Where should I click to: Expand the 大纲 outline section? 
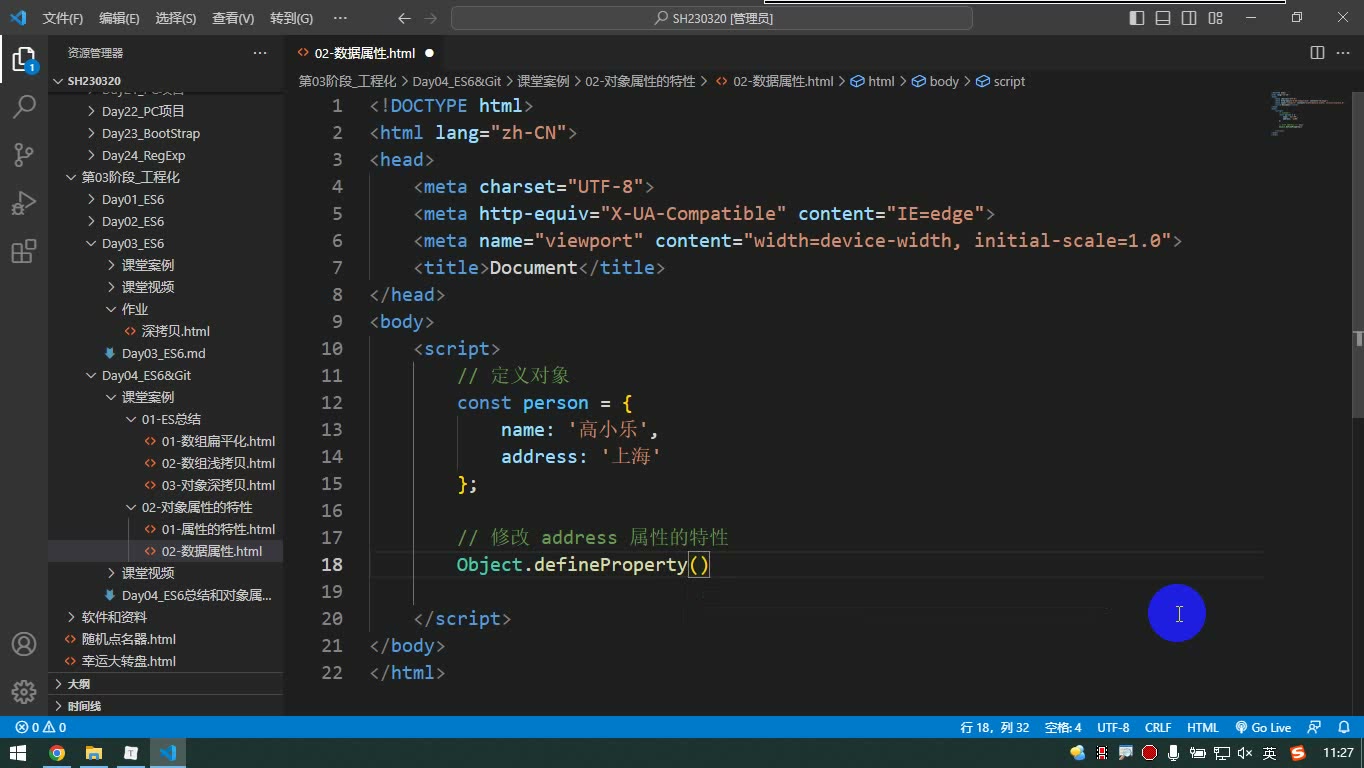78,684
